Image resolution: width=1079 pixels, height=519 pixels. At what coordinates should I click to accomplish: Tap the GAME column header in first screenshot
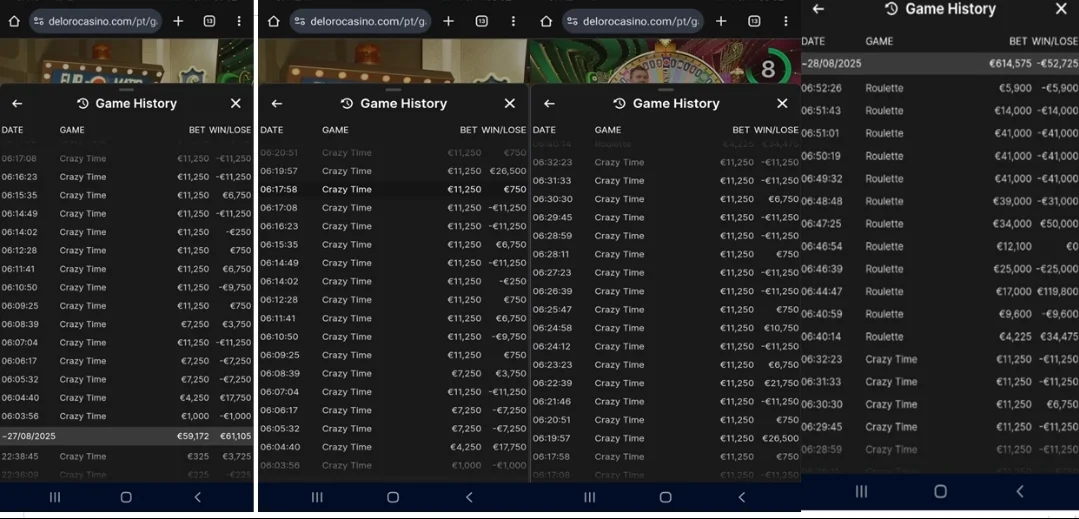[72, 129]
